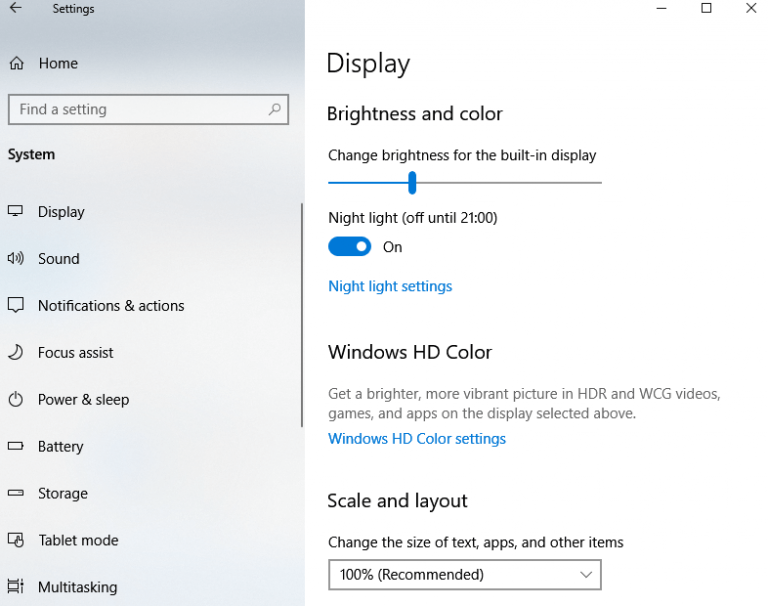Click 'Change brightness for the built-in display' label
The image size is (768, 606).
(x=462, y=155)
